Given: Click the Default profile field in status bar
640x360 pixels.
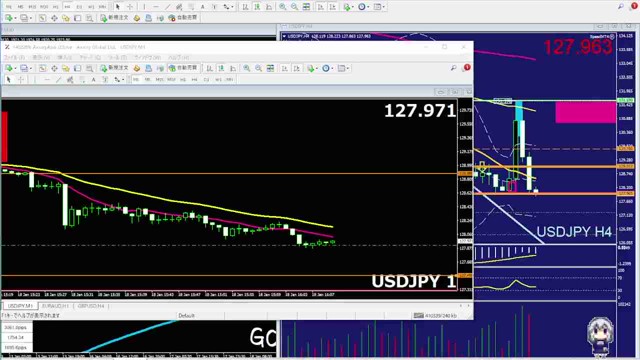Looking at the screenshot, I should pyautogui.click(x=186, y=316).
